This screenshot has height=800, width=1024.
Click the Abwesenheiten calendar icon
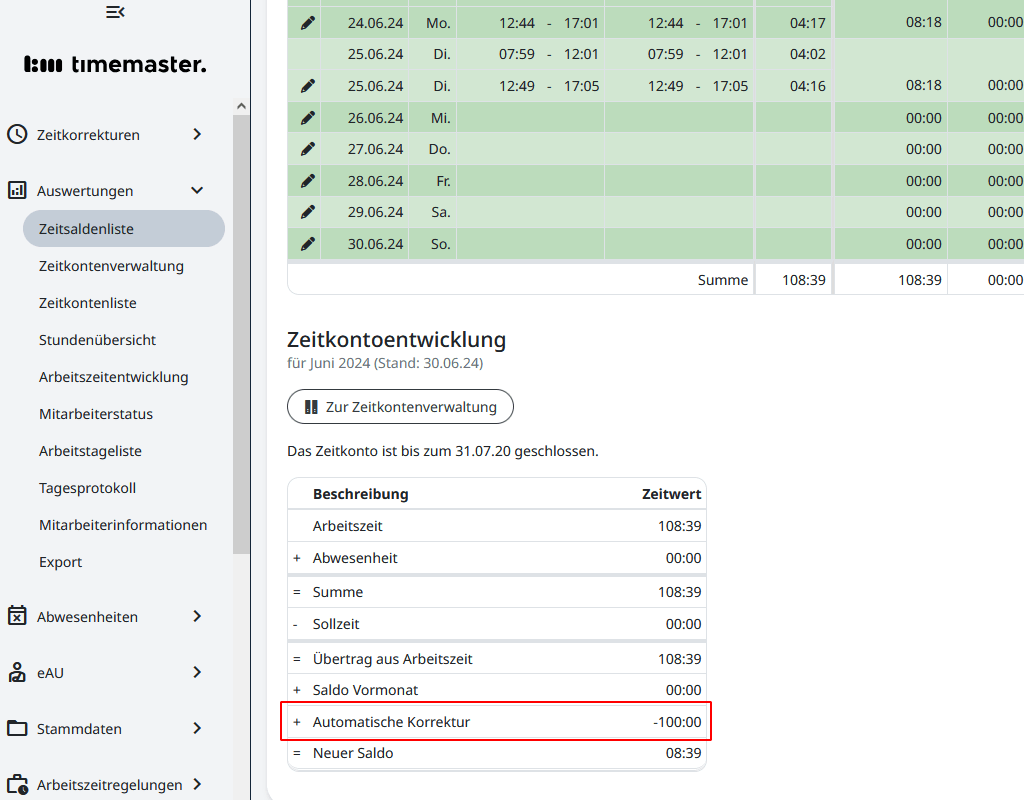17,616
